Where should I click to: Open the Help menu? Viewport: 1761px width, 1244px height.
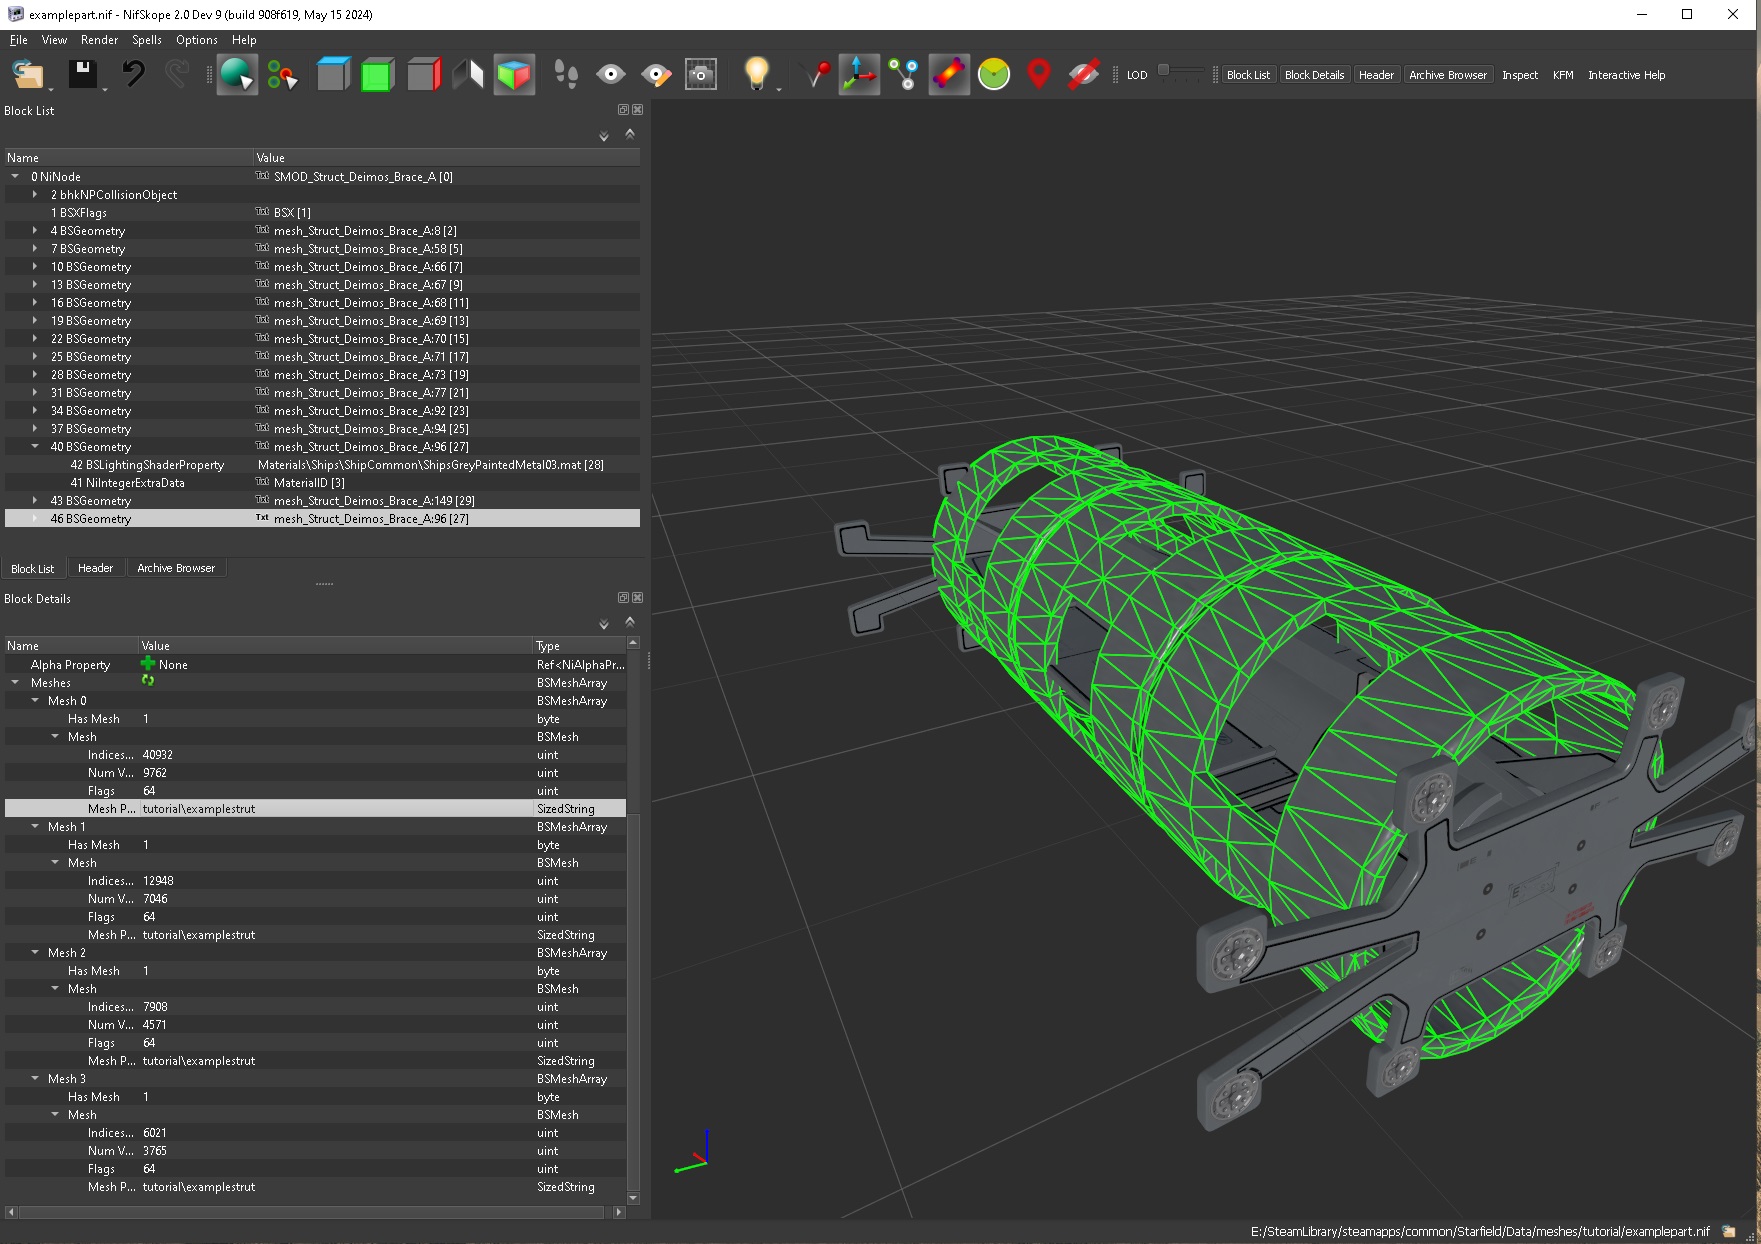(x=244, y=40)
